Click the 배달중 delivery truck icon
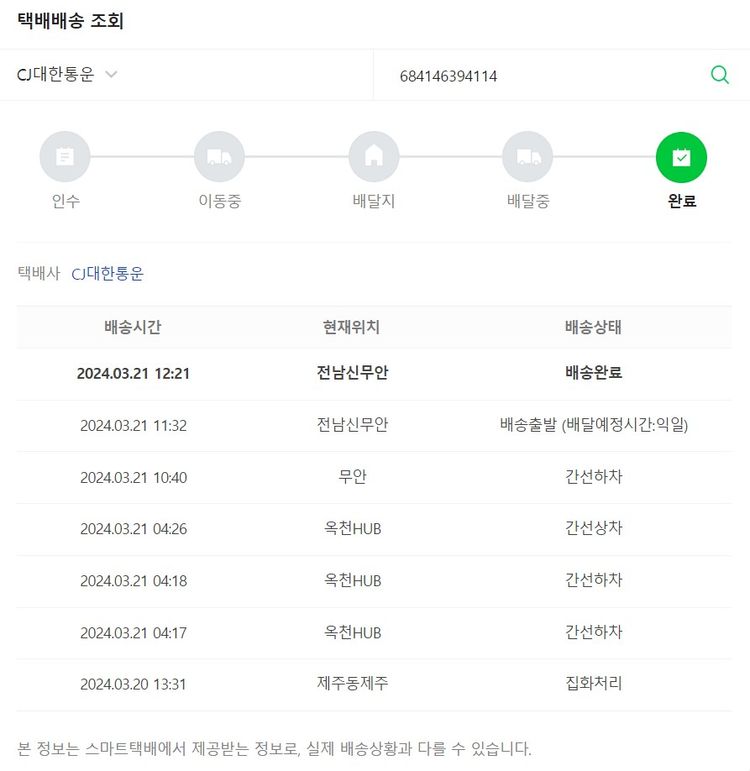 point(528,157)
